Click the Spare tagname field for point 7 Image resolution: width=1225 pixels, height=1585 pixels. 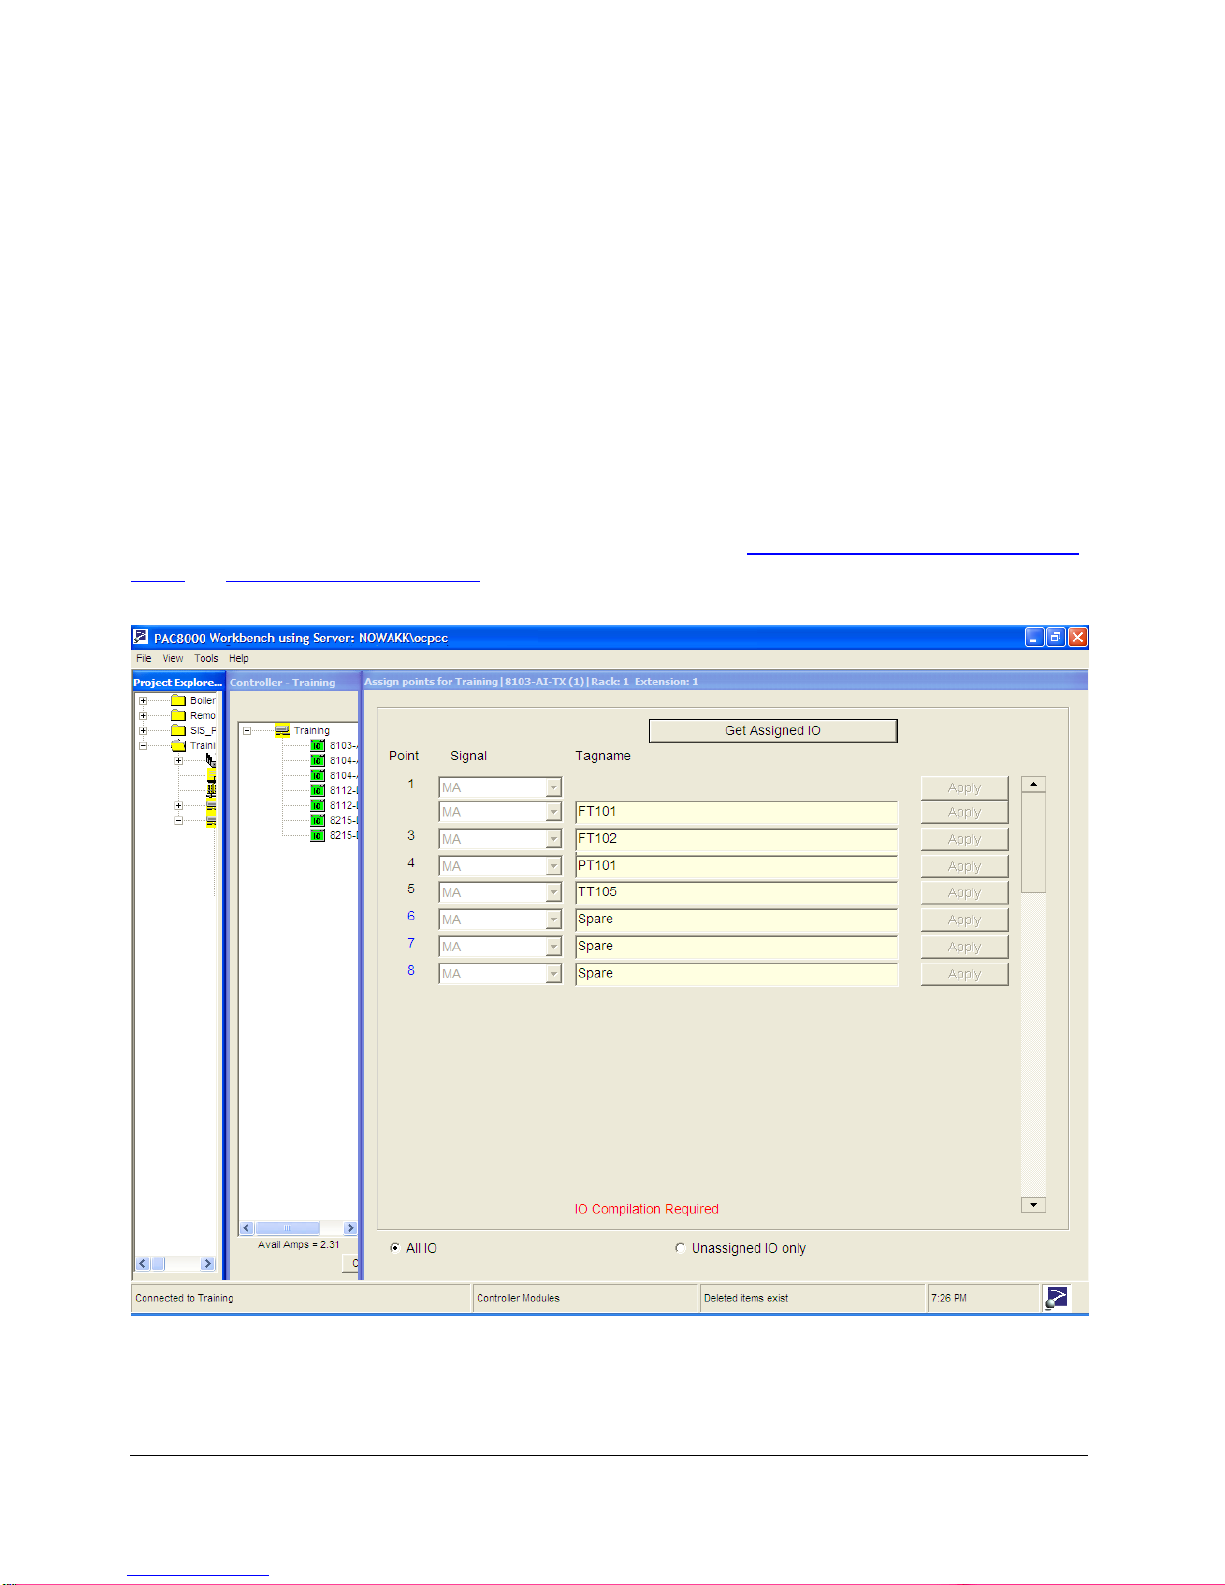click(x=736, y=946)
